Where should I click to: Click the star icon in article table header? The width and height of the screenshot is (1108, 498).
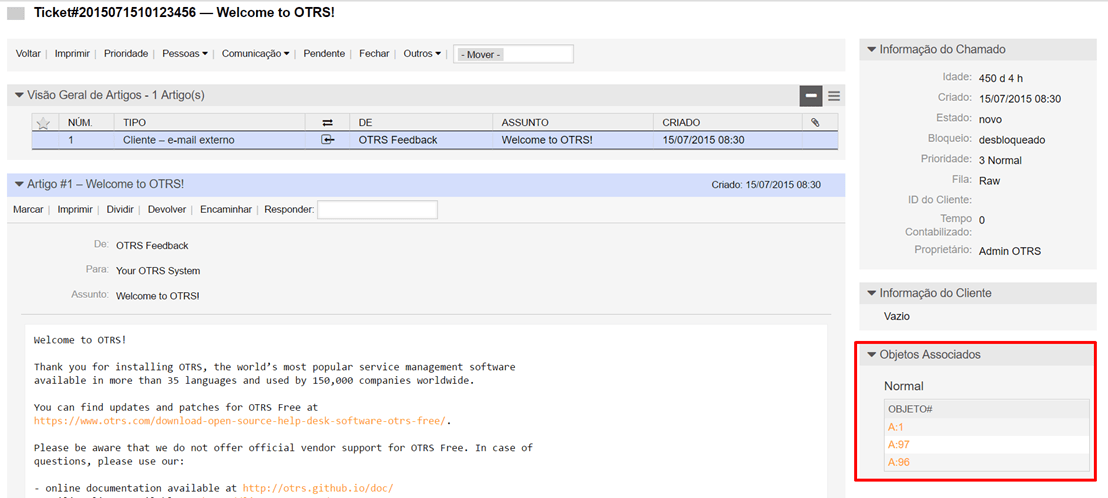(43, 123)
